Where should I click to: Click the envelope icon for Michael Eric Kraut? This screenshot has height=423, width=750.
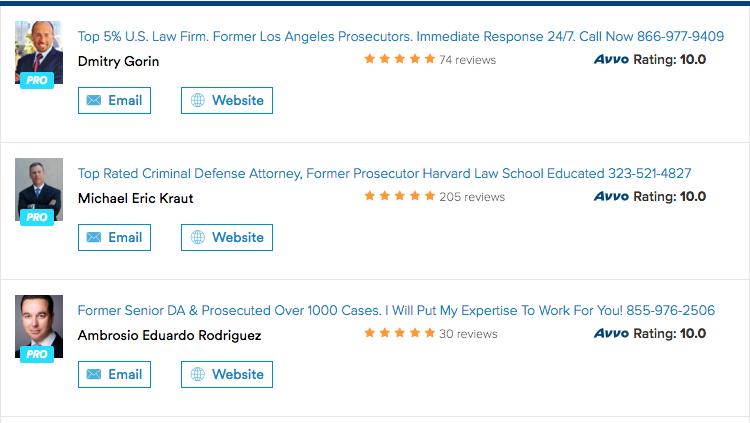[x=94, y=237]
